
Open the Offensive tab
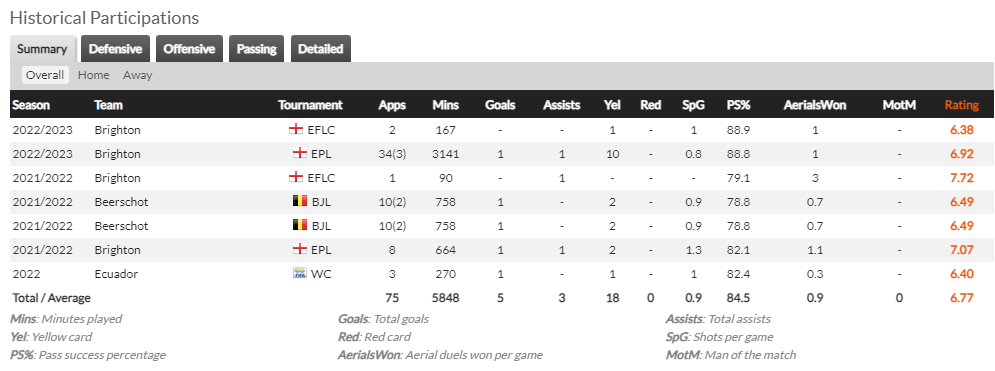[x=189, y=49]
